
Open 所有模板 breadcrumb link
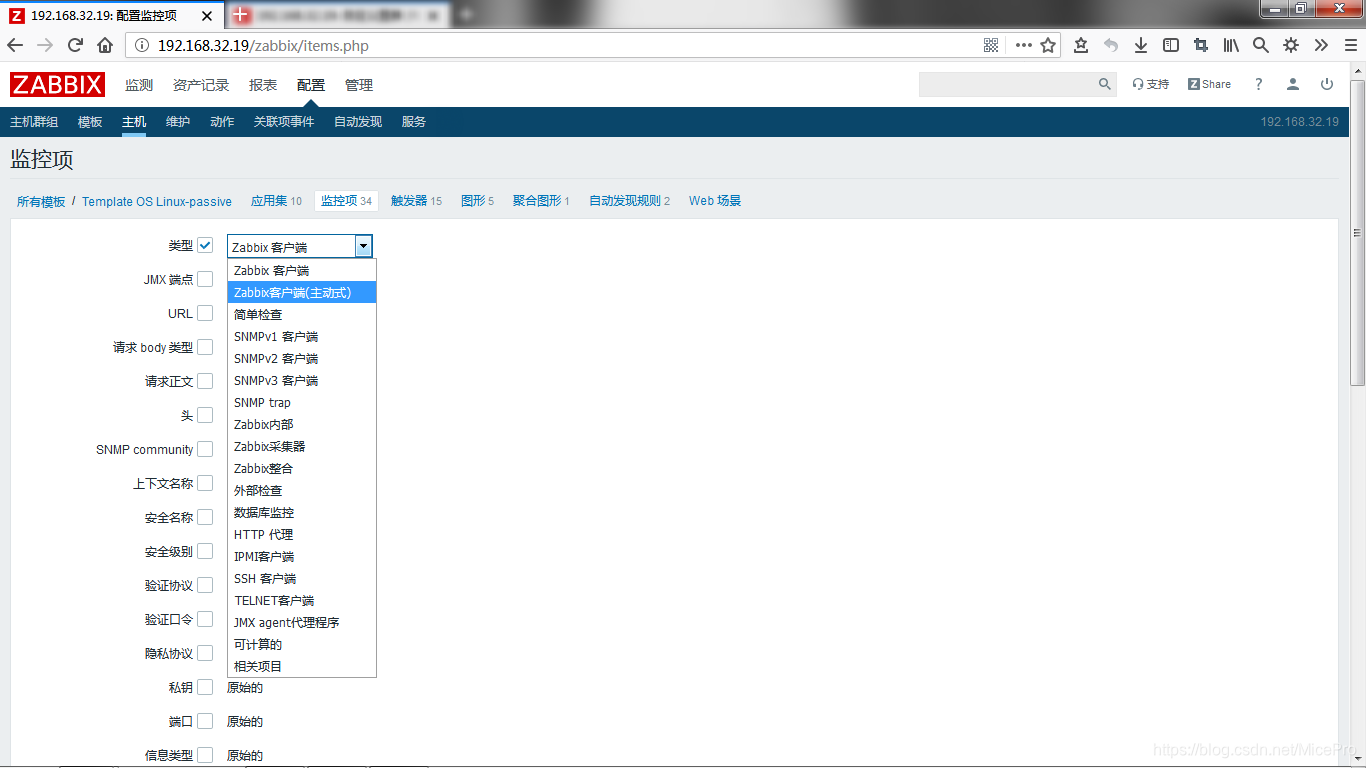tap(41, 201)
